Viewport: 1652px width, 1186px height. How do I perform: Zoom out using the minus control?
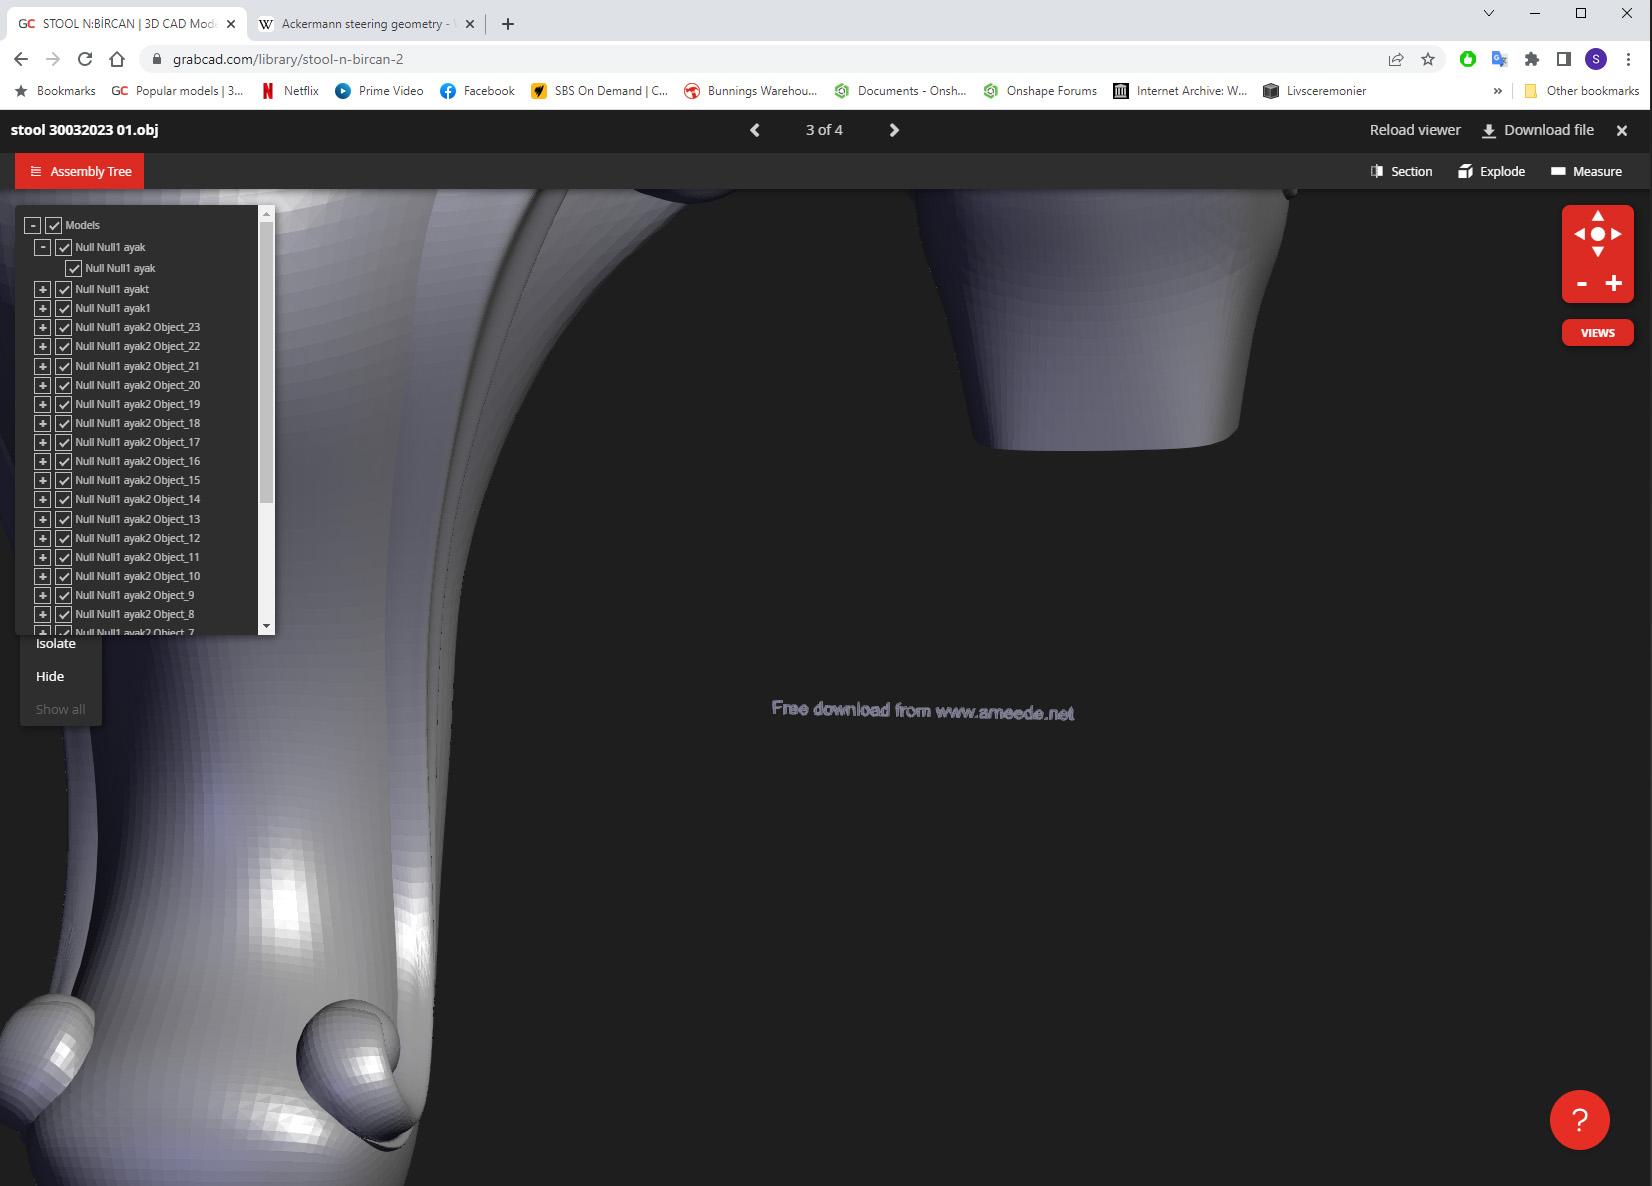click(x=1582, y=284)
